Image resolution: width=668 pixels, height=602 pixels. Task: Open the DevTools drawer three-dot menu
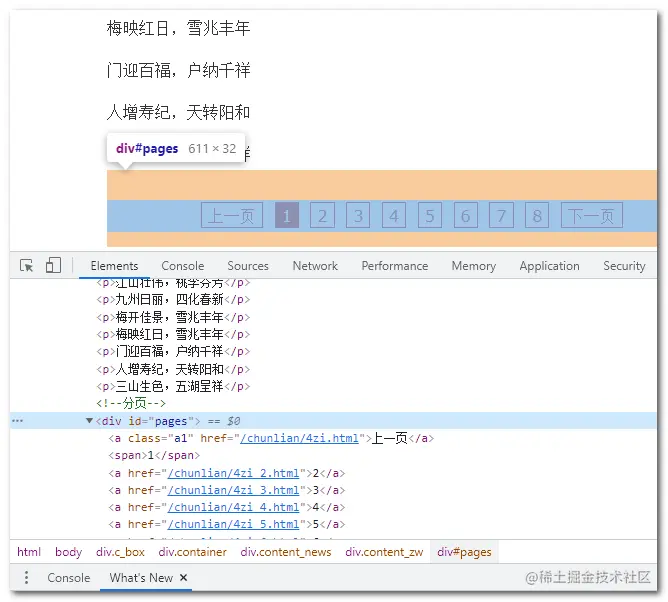coord(26,577)
